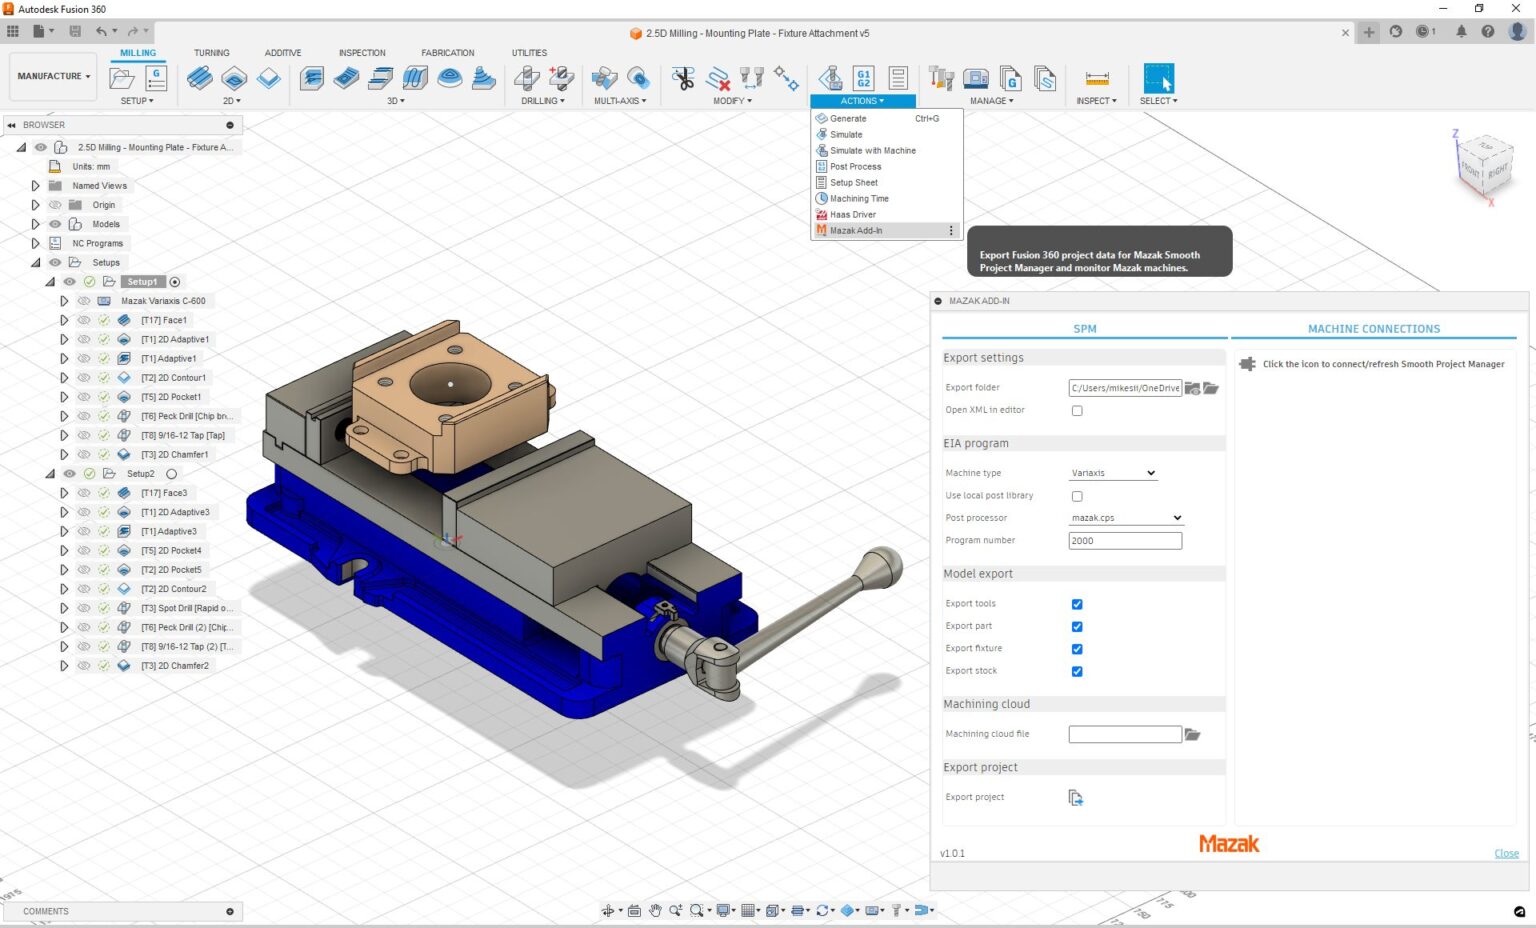This screenshot has height=928, width=1536.
Task: Click the Close link in the Mazak Add-In panel
Action: click(1506, 853)
